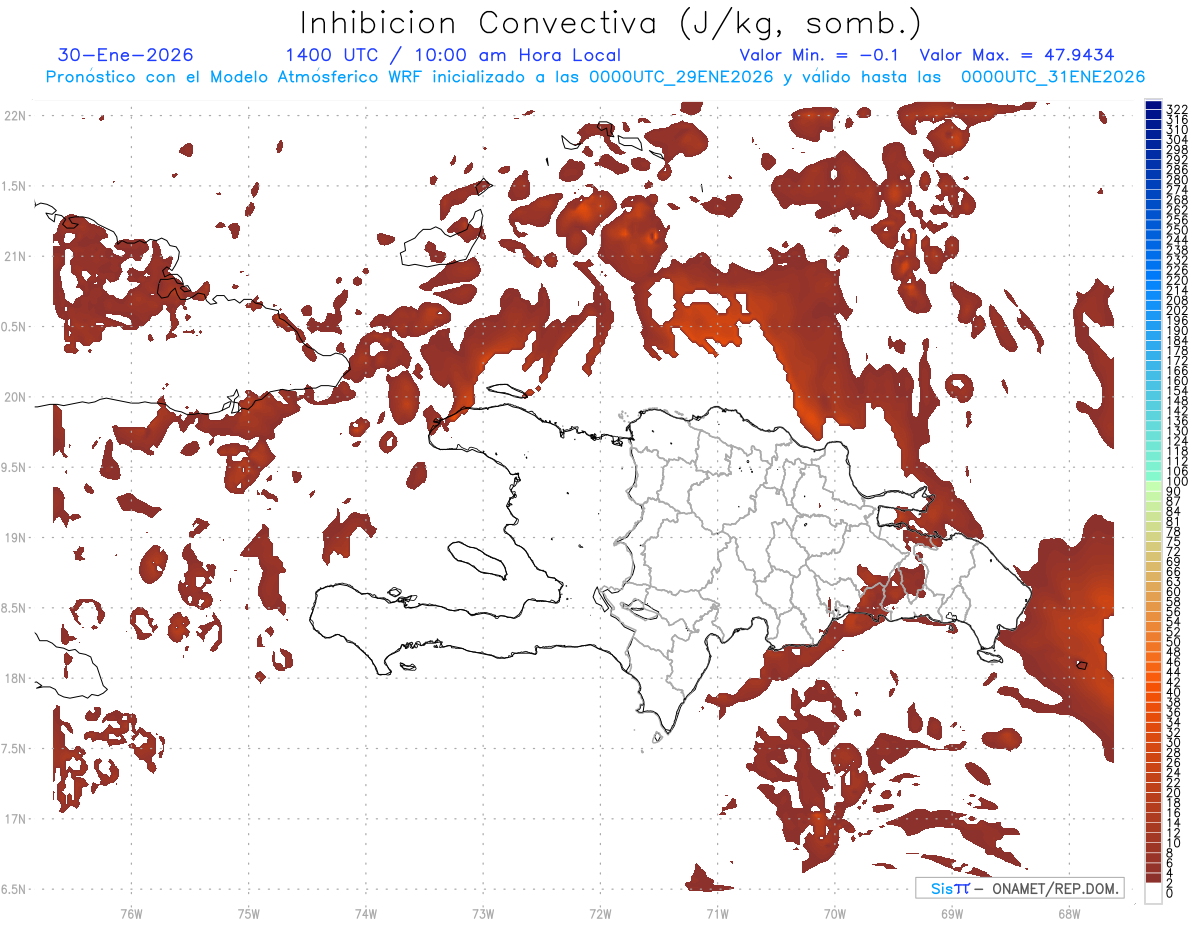Click the '322' color bar value
1200x927 pixels.
point(1176,108)
